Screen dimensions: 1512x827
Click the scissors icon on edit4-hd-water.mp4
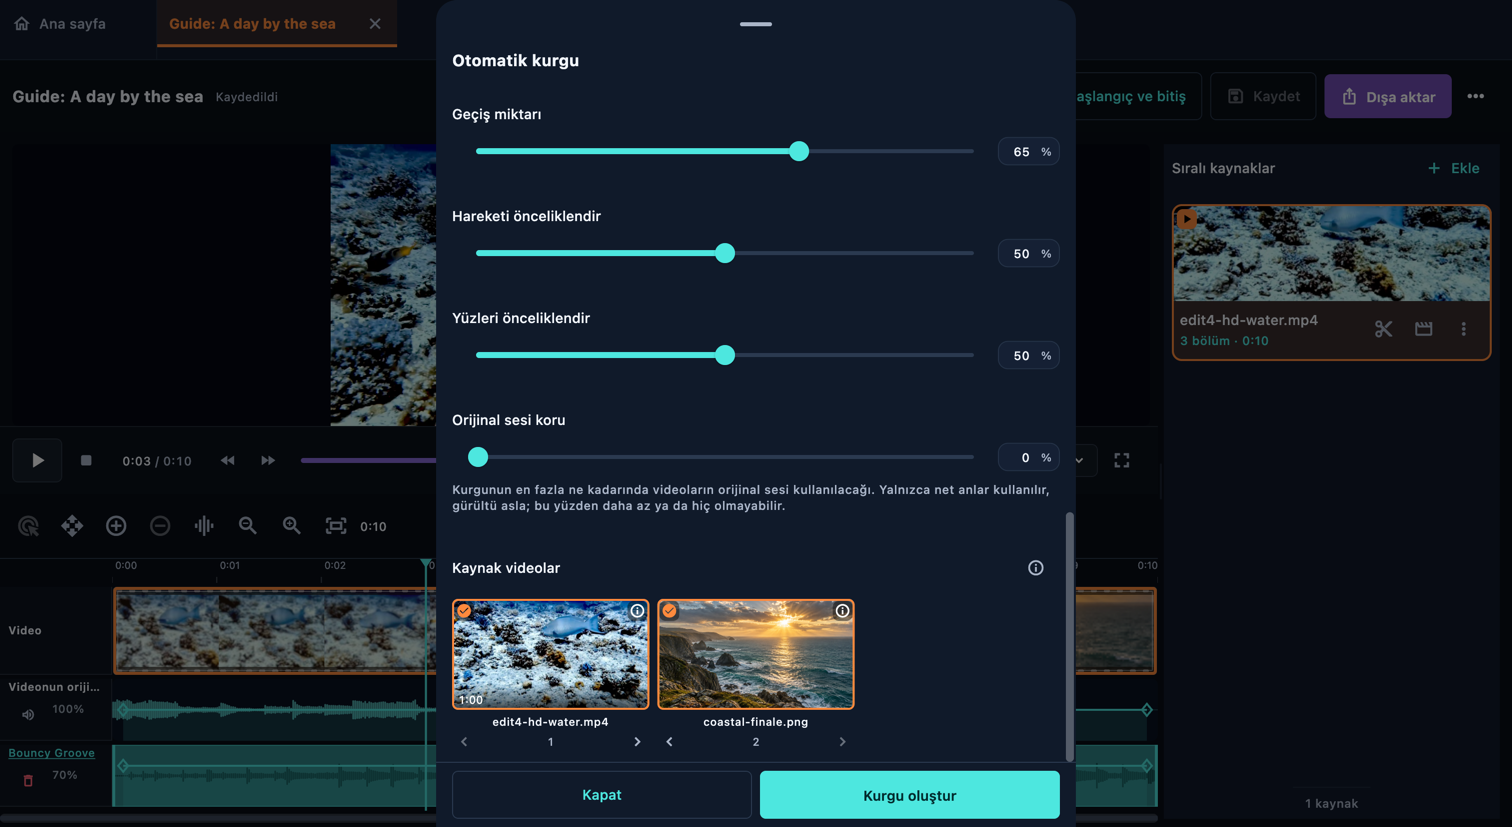[x=1383, y=329]
